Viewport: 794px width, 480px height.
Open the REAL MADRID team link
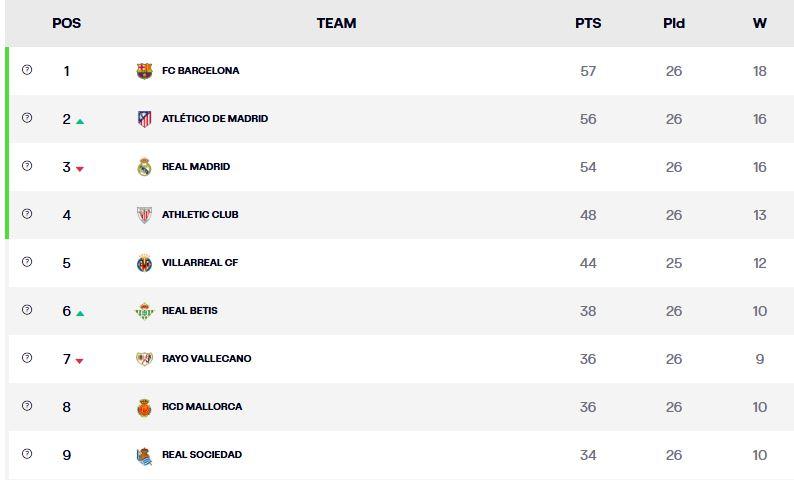[x=196, y=167]
